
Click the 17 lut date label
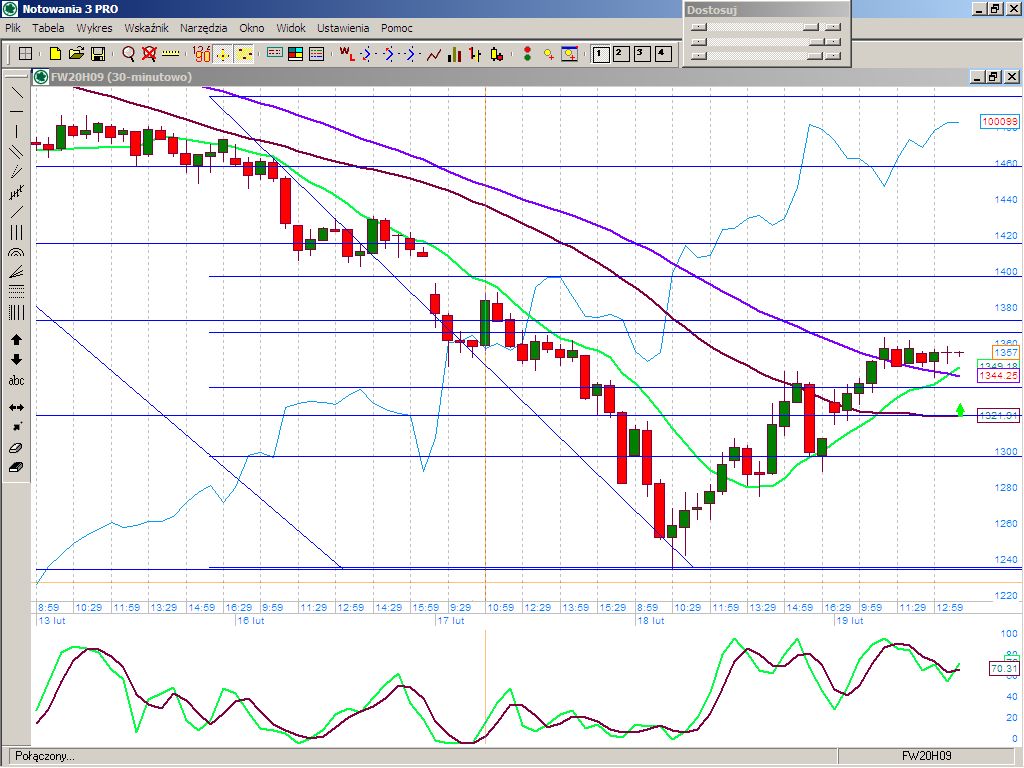coord(451,620)
